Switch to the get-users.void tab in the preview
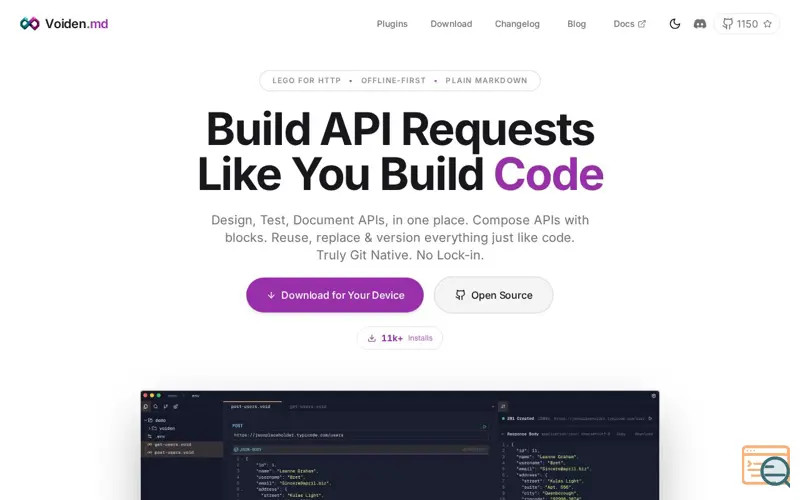The height and width of the screenshot is (500, 800). click(308, 407)
